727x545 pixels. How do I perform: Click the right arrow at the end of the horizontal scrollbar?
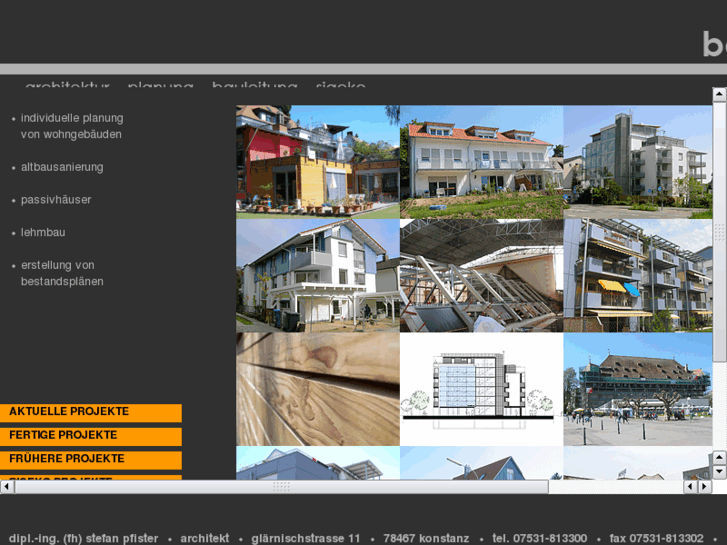(705, 487)
